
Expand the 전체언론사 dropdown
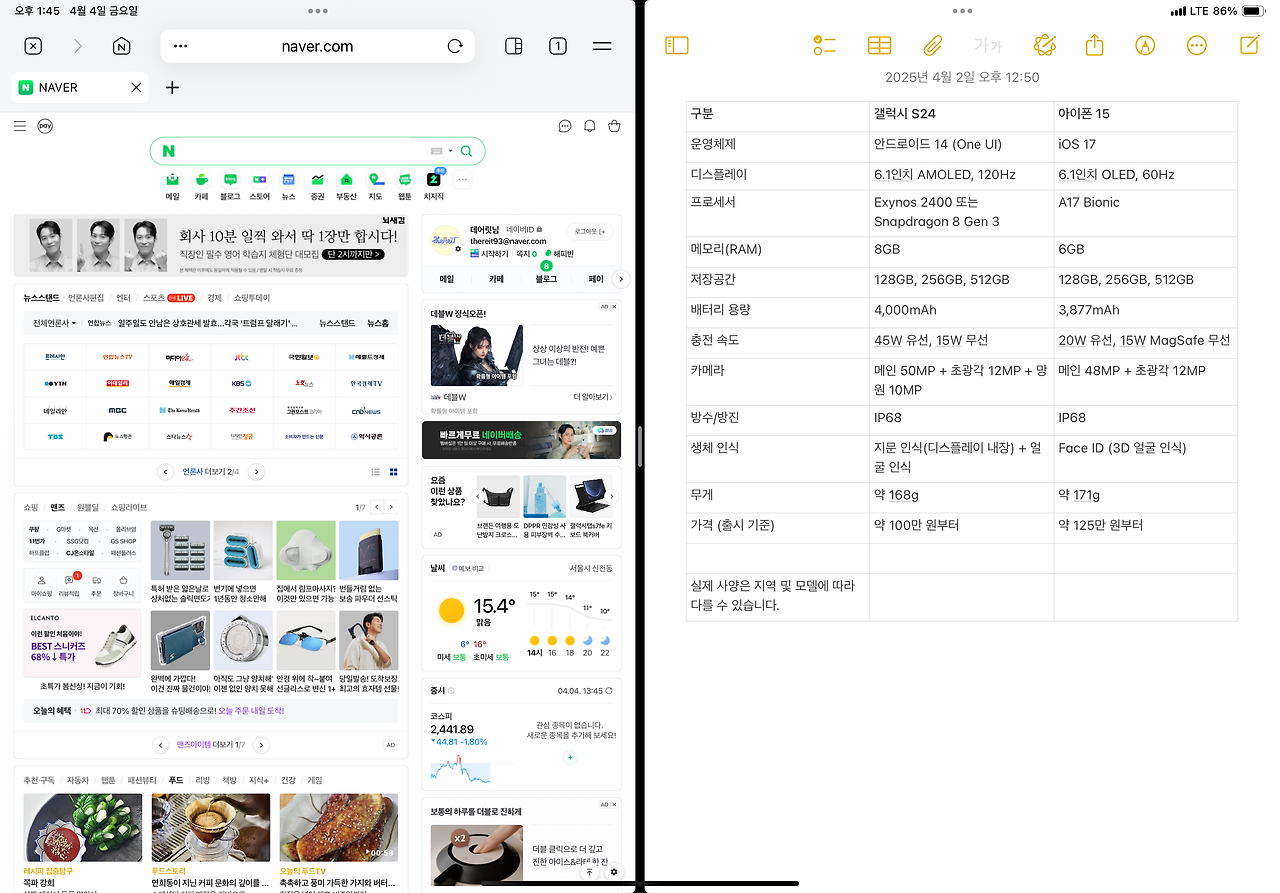[x=54, y=323]
